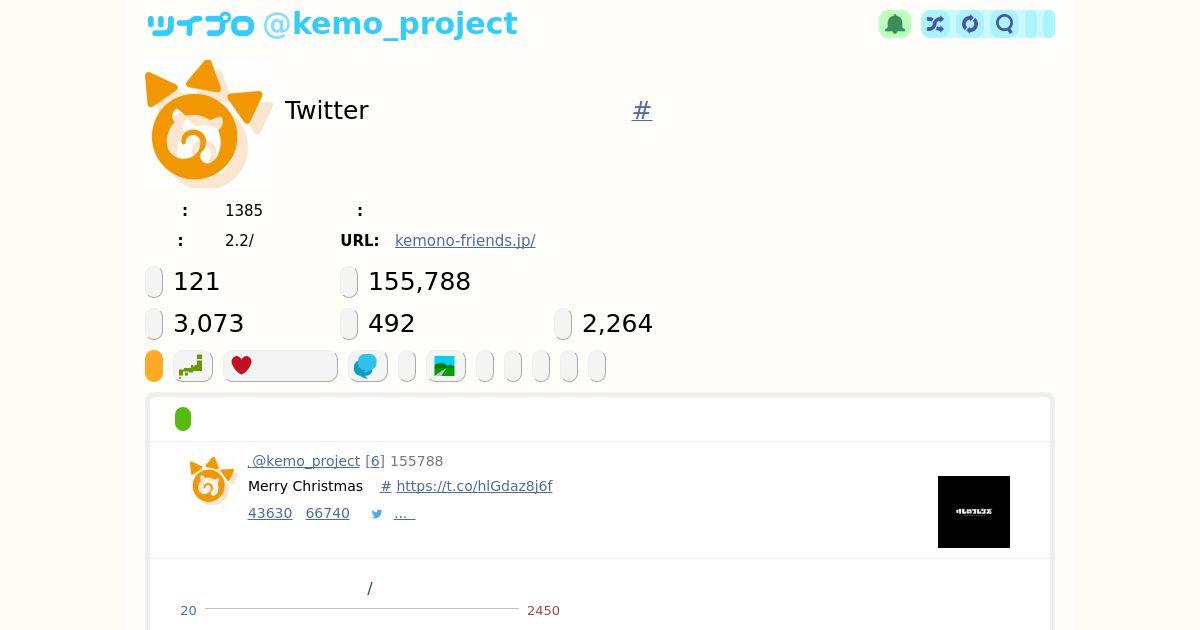Select the blue speech bubble tab
Screen dimensions: 1200x630
pyautogui.click(x=368, y=366)
